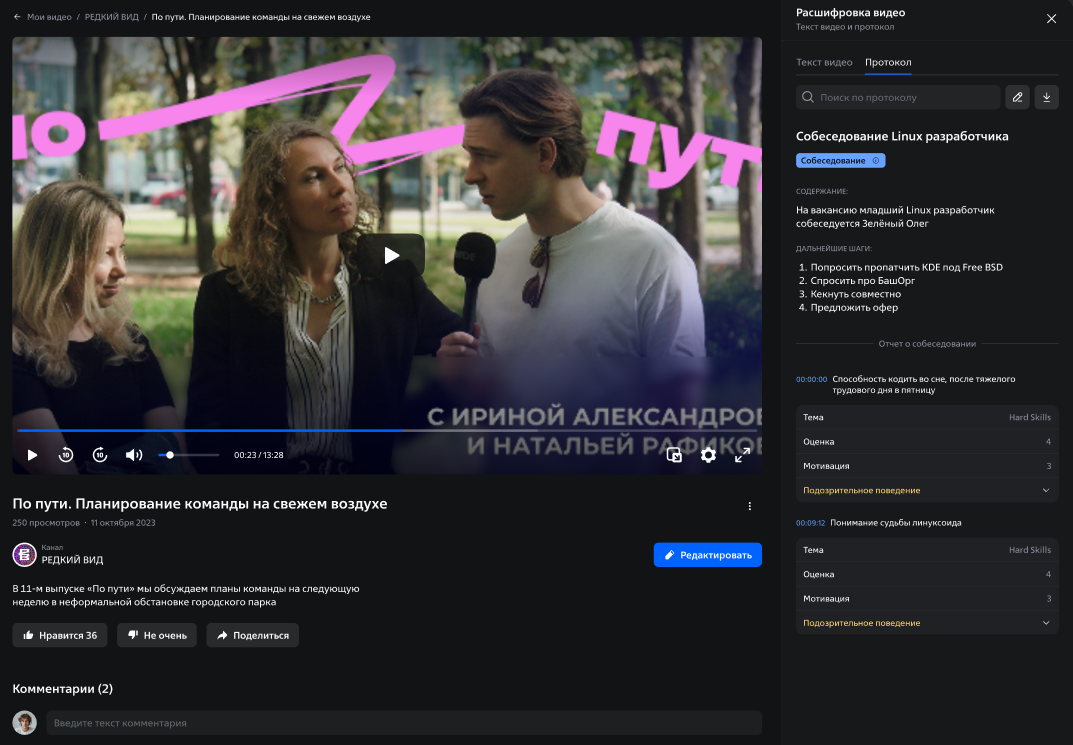1073x745 pixels.
Task: Adjust the volume slider
Action: point(188,455)
